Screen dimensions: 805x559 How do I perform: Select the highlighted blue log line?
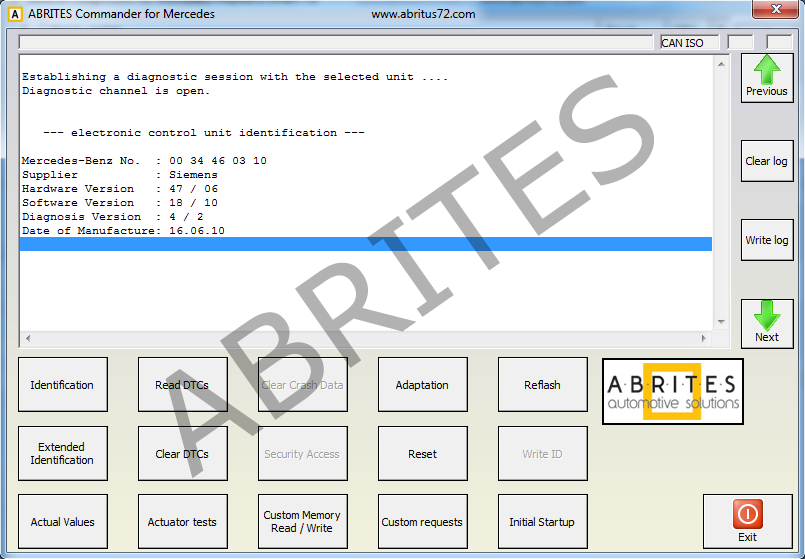coord(366,244)
